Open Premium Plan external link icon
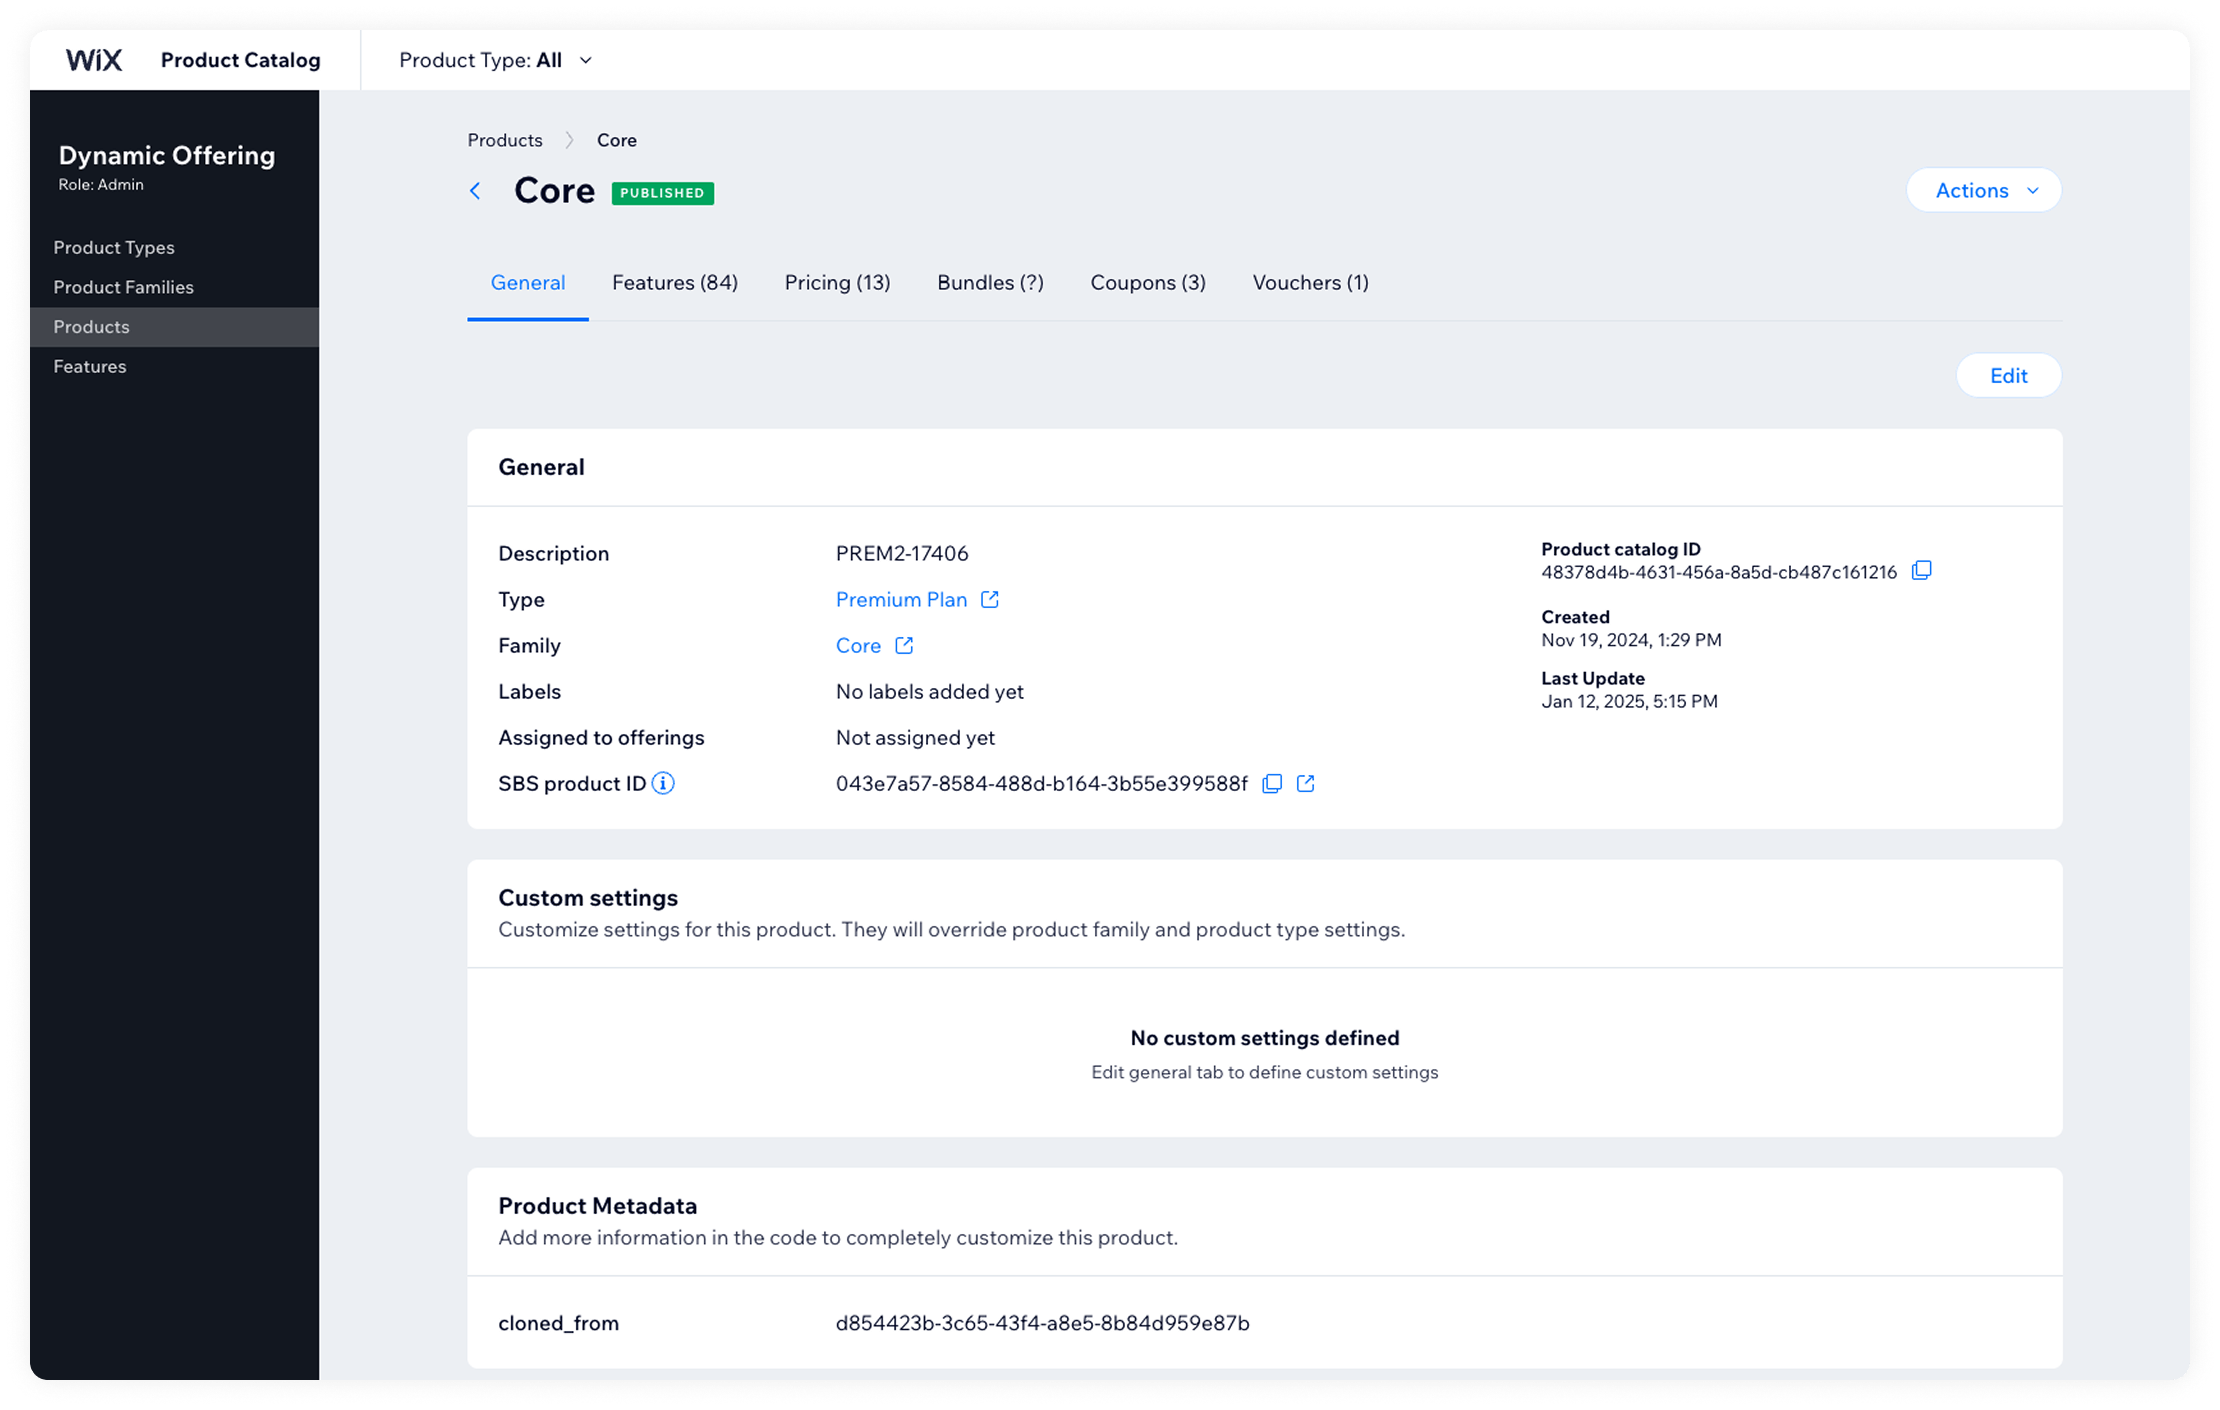This screenshot has width=2220, height=1410. (990, 600)
